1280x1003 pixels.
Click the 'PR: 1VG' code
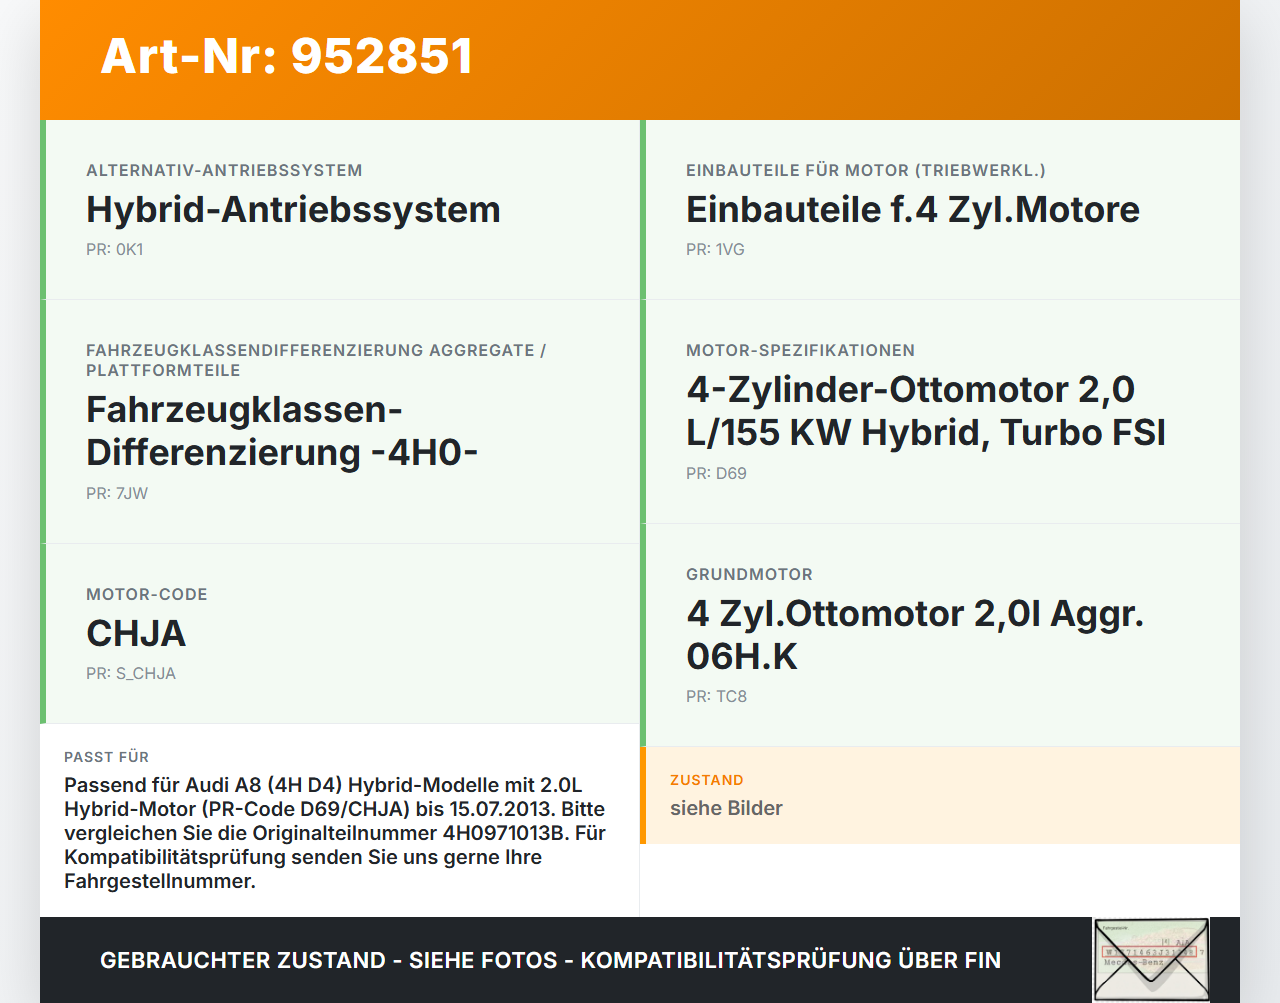coord(715,249)
